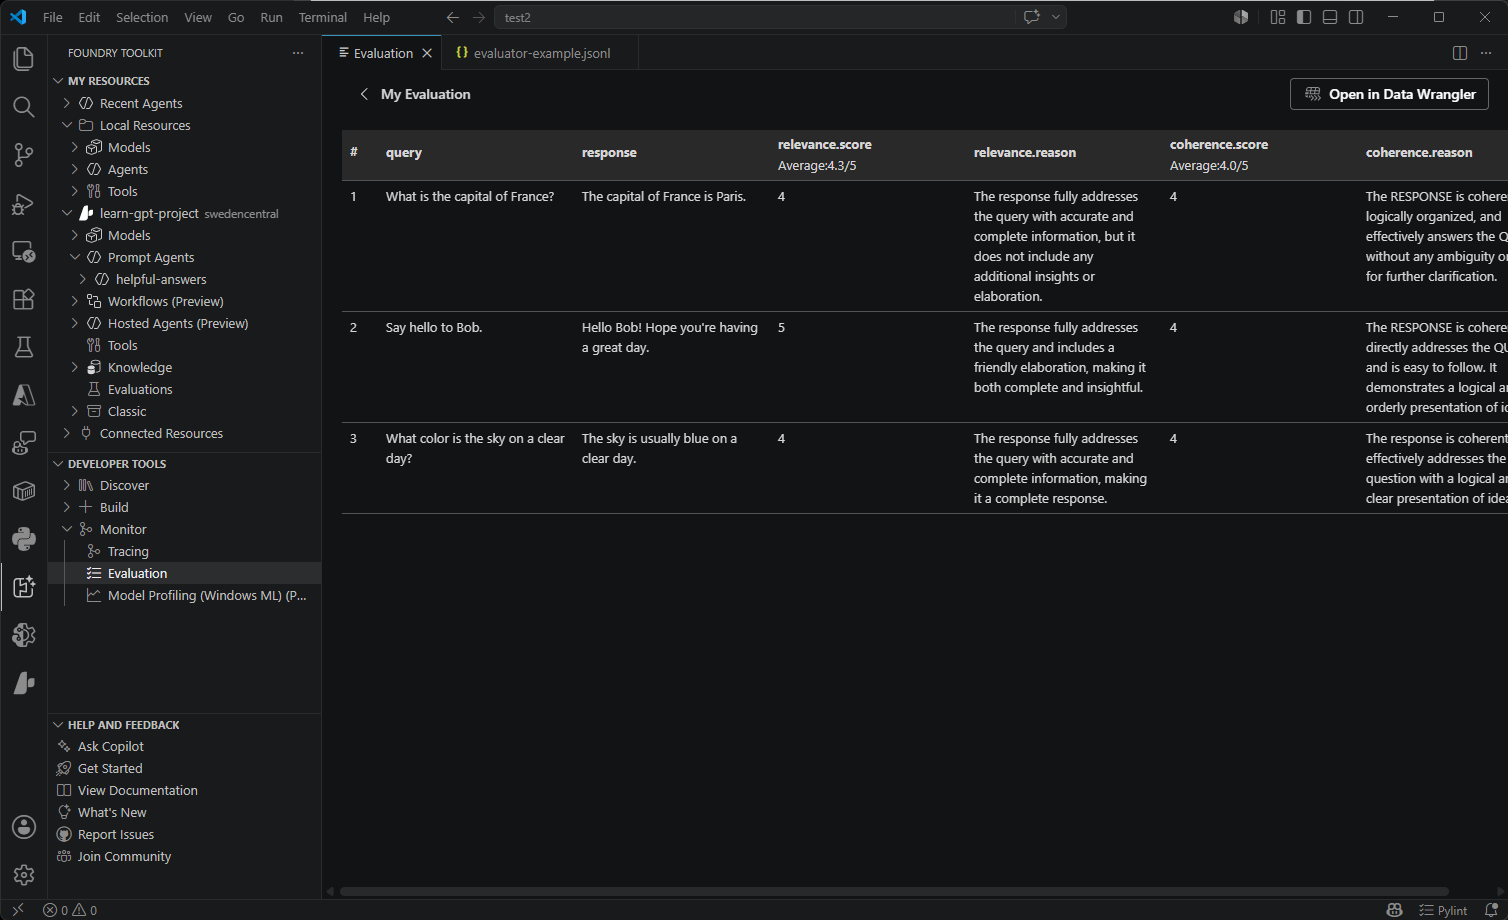Collapse the Monitor node

pyautogui.click(x=67, y=529)
